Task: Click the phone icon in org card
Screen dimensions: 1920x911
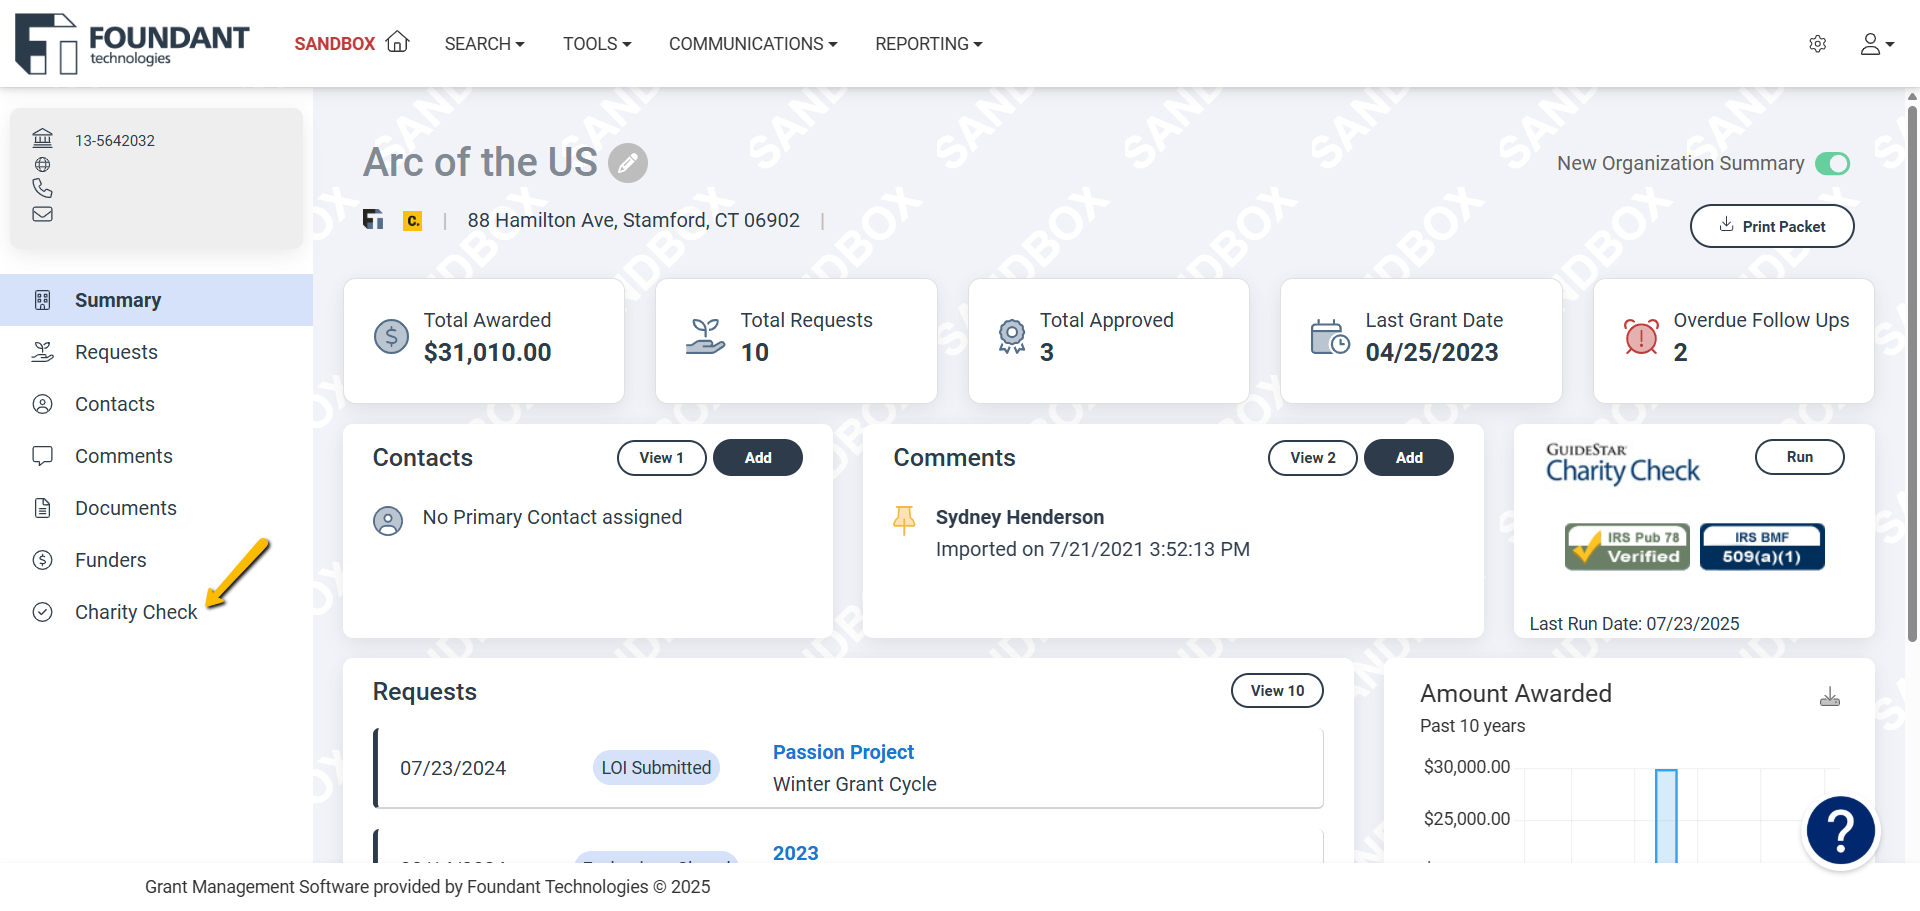Action: [x=42, y=188]
